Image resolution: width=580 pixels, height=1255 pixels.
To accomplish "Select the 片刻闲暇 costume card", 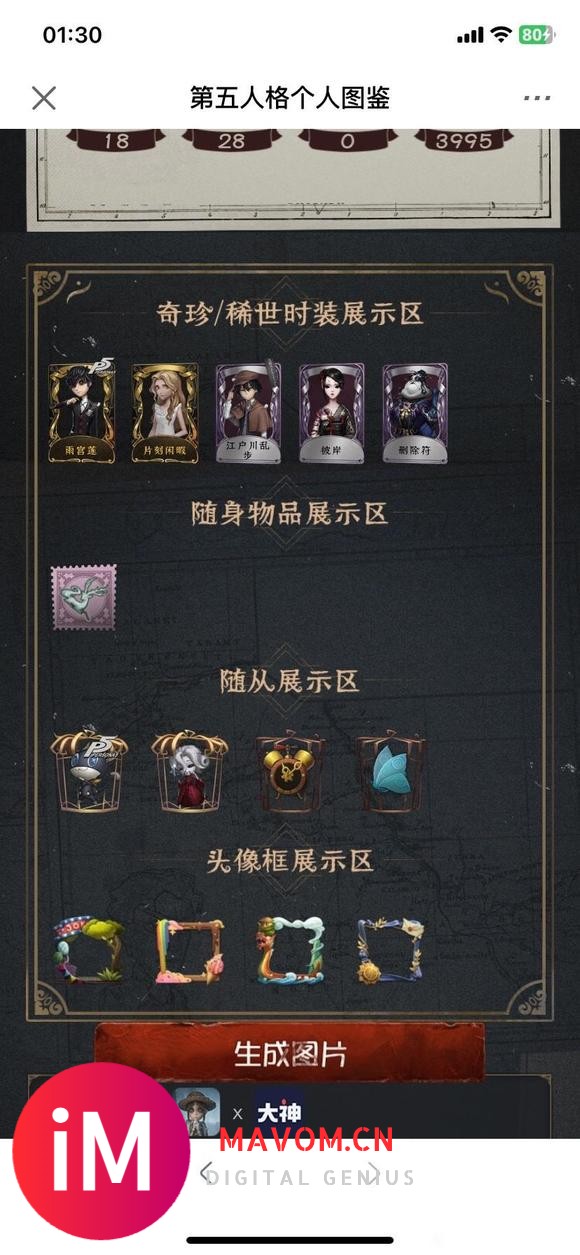I will pos(165,412).
